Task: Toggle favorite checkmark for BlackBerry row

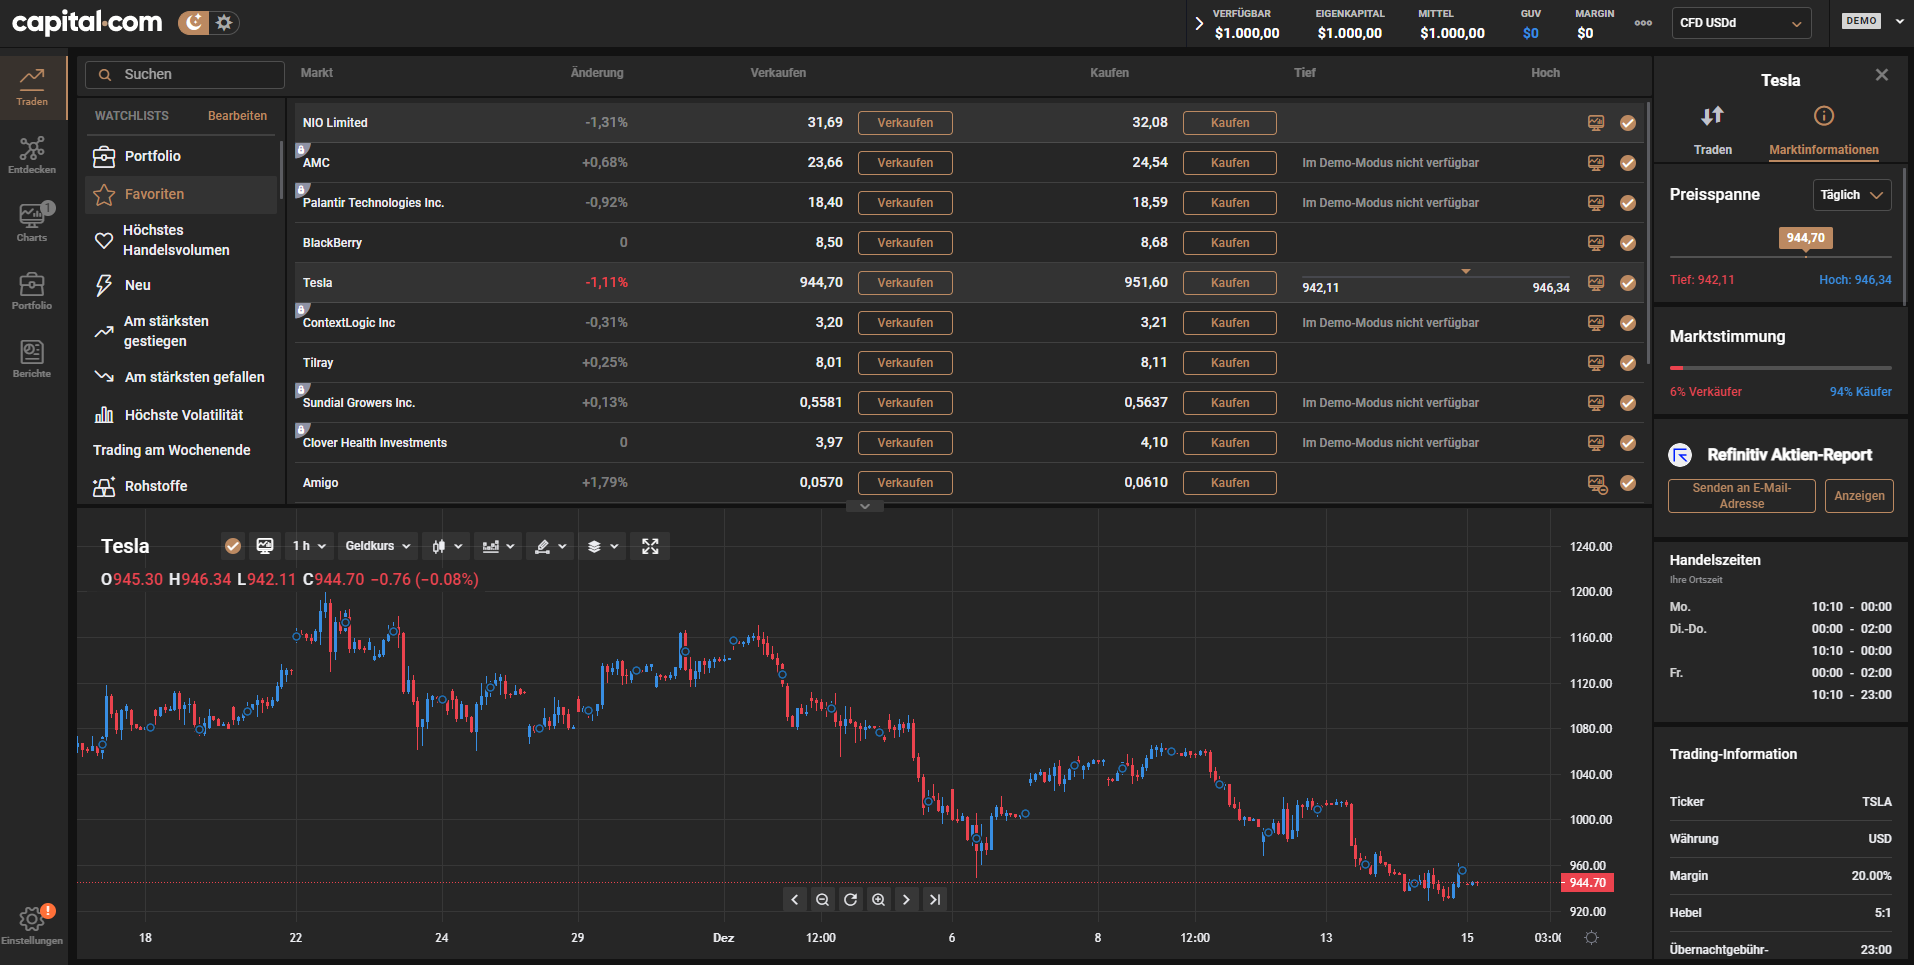Action: click(x=1628, y=243)
